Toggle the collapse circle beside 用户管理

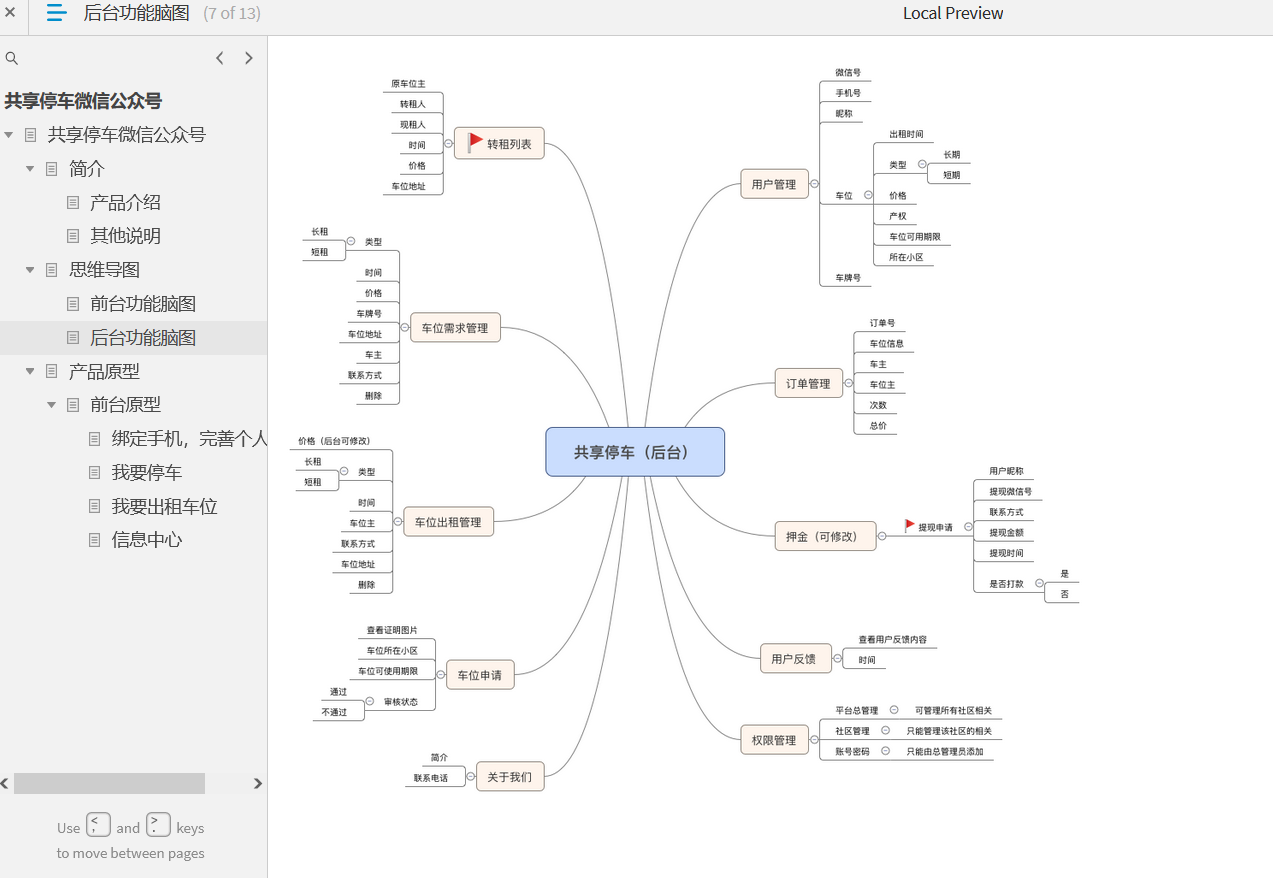point(814,184)
